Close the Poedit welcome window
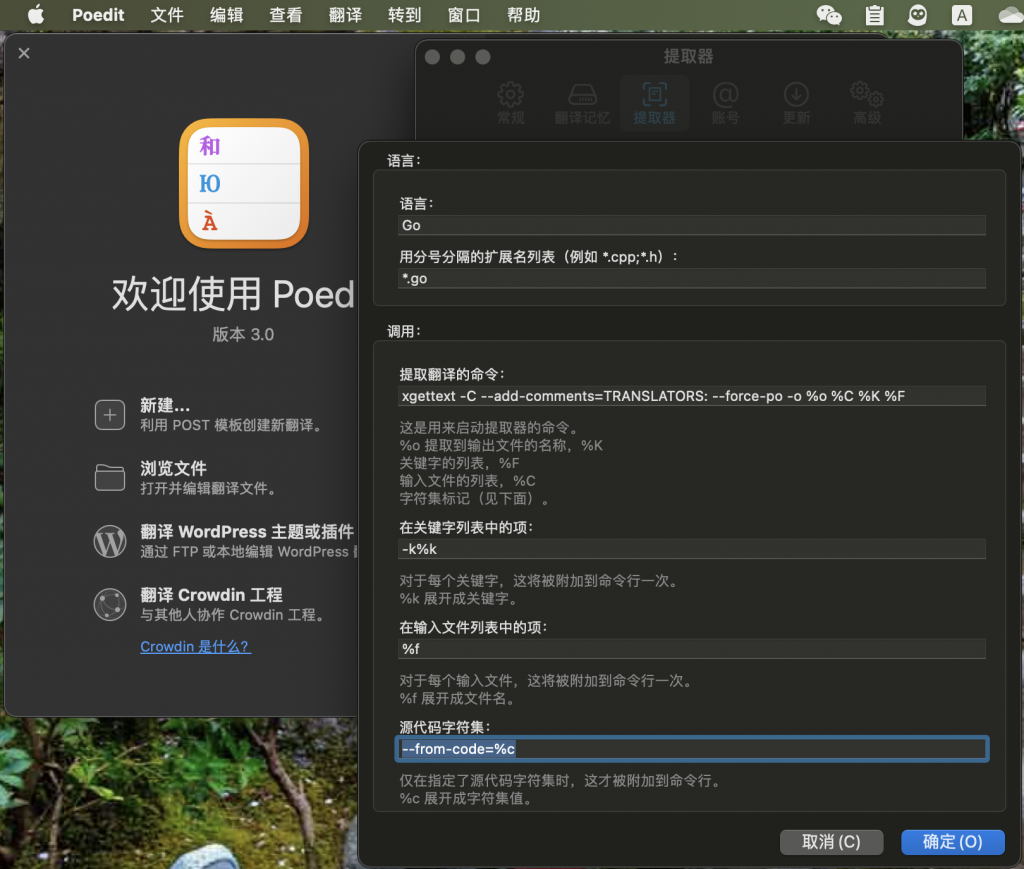The image size is (1024, 869). point(24,54)
